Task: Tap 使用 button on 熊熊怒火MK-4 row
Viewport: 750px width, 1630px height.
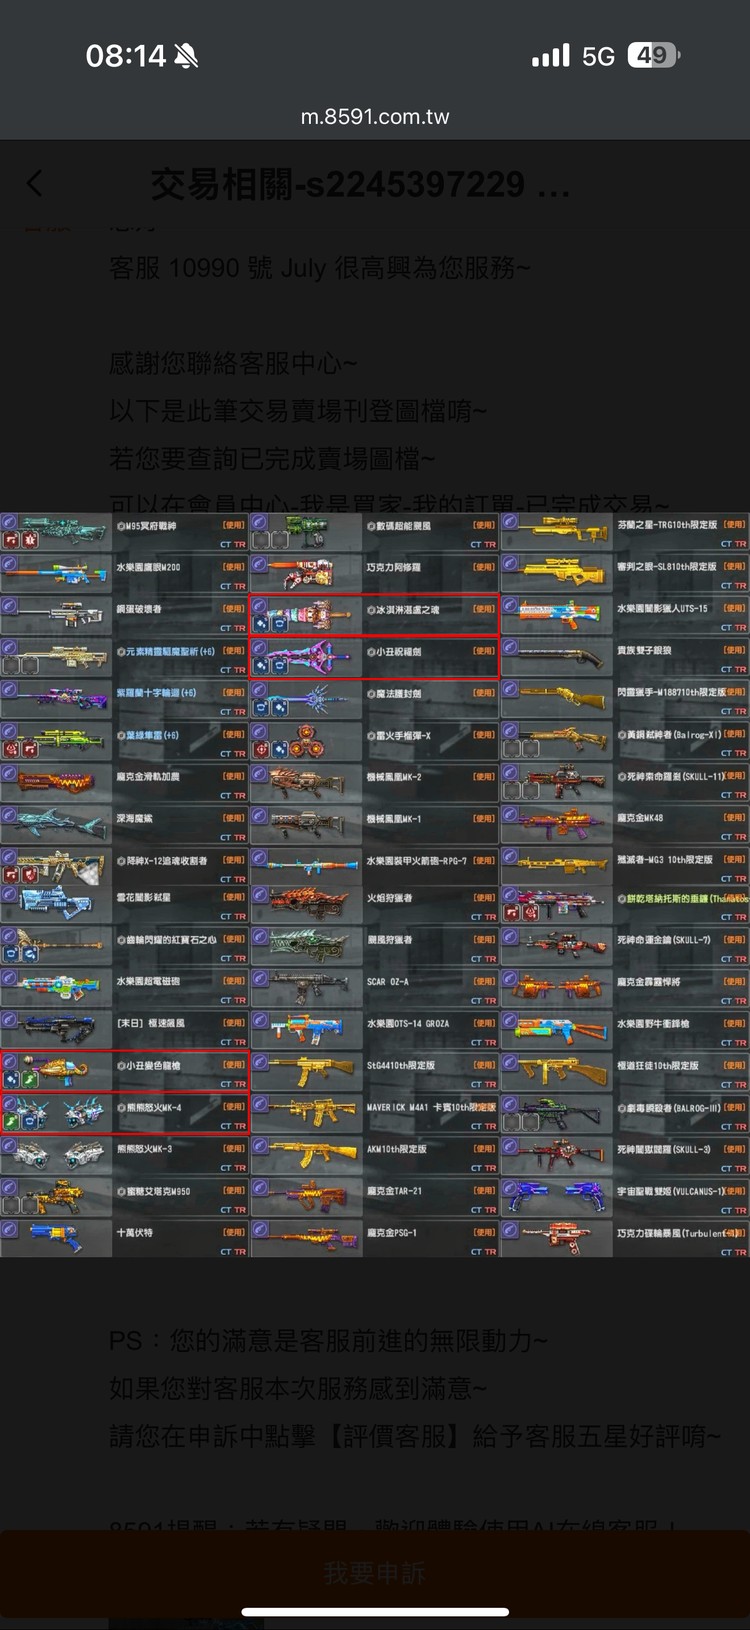Action: pos(233,1107)
